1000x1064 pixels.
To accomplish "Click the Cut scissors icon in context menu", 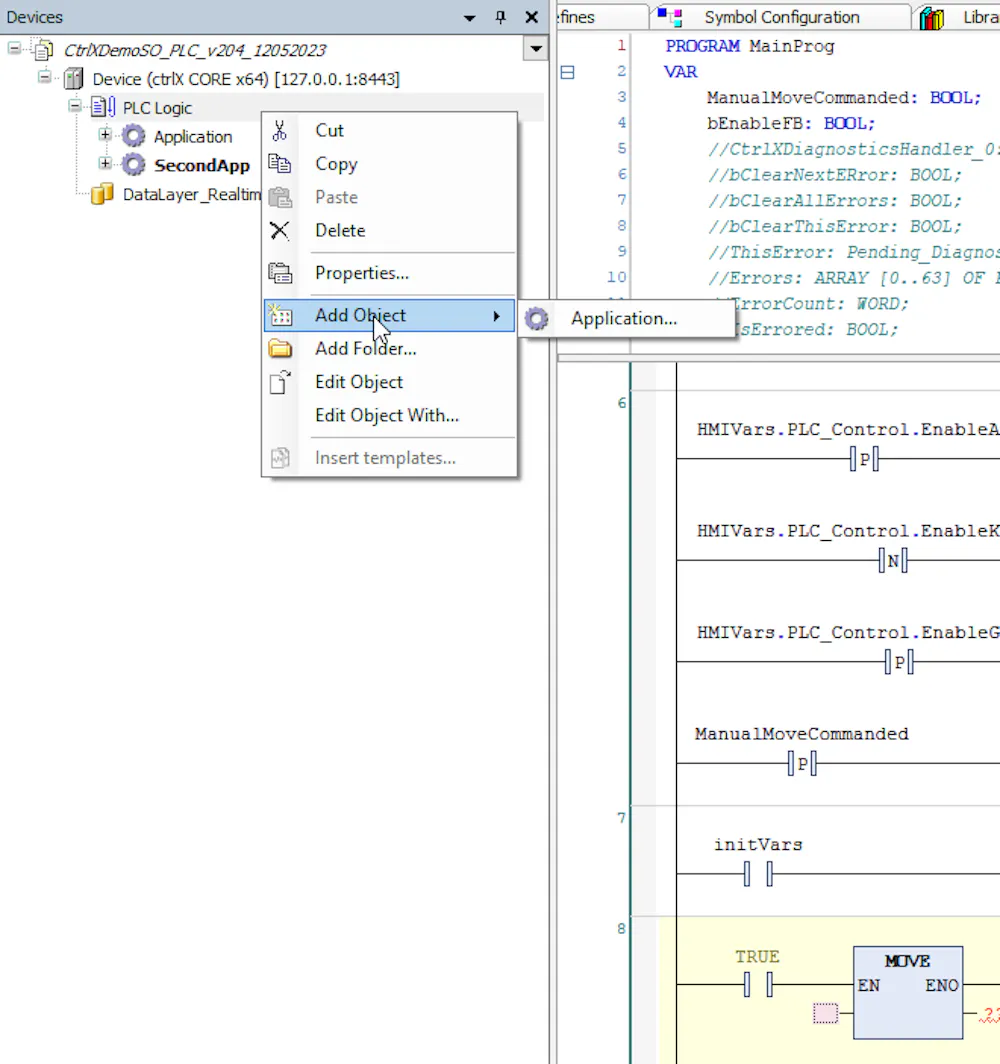I will point(280,130).
